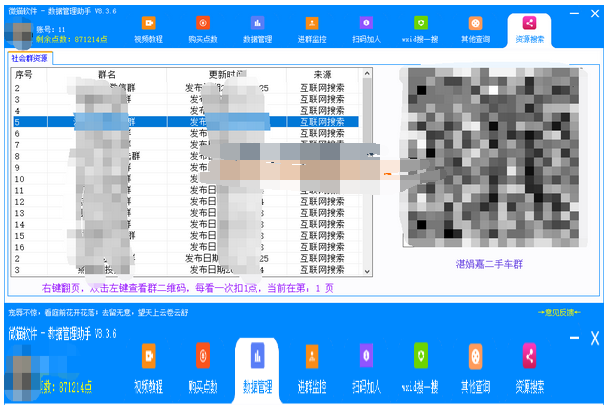Click the list scrollbar down arrow
The image size is (609, 405).
pyautogui.click(x=367, y=270)
